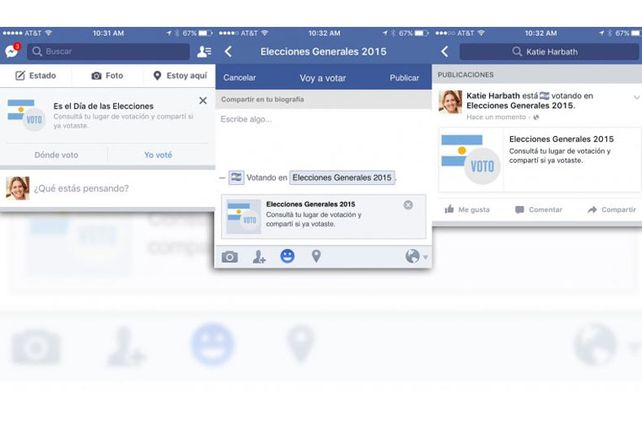Tap VOTO flag icon in election card
Viewport: 642px width, 448px height.
point(26,115)
